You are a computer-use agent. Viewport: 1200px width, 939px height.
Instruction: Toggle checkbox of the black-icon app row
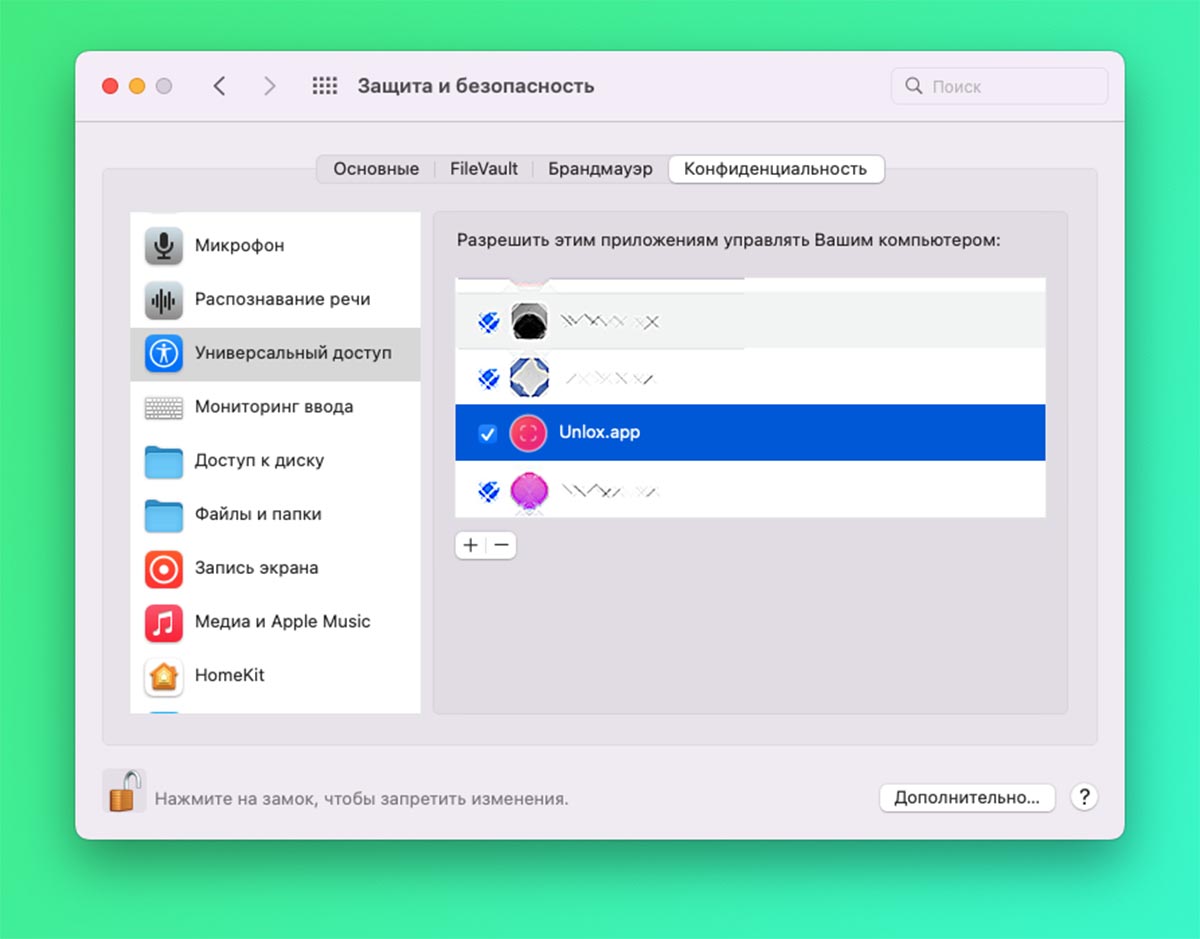tap(487, 322)
